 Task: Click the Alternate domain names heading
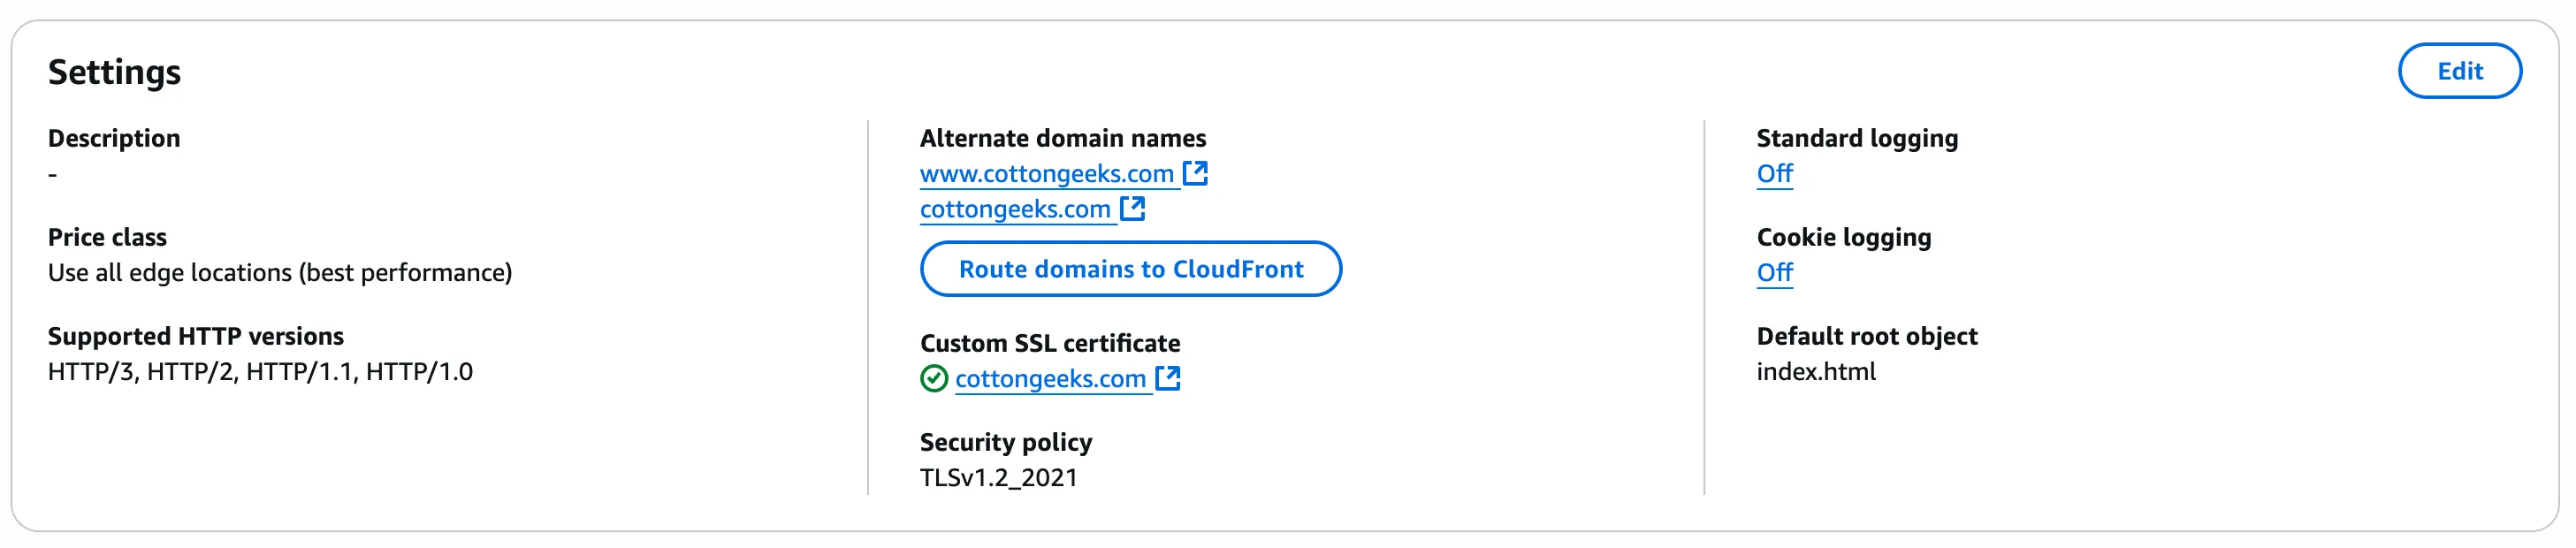tap(1063, 138)
